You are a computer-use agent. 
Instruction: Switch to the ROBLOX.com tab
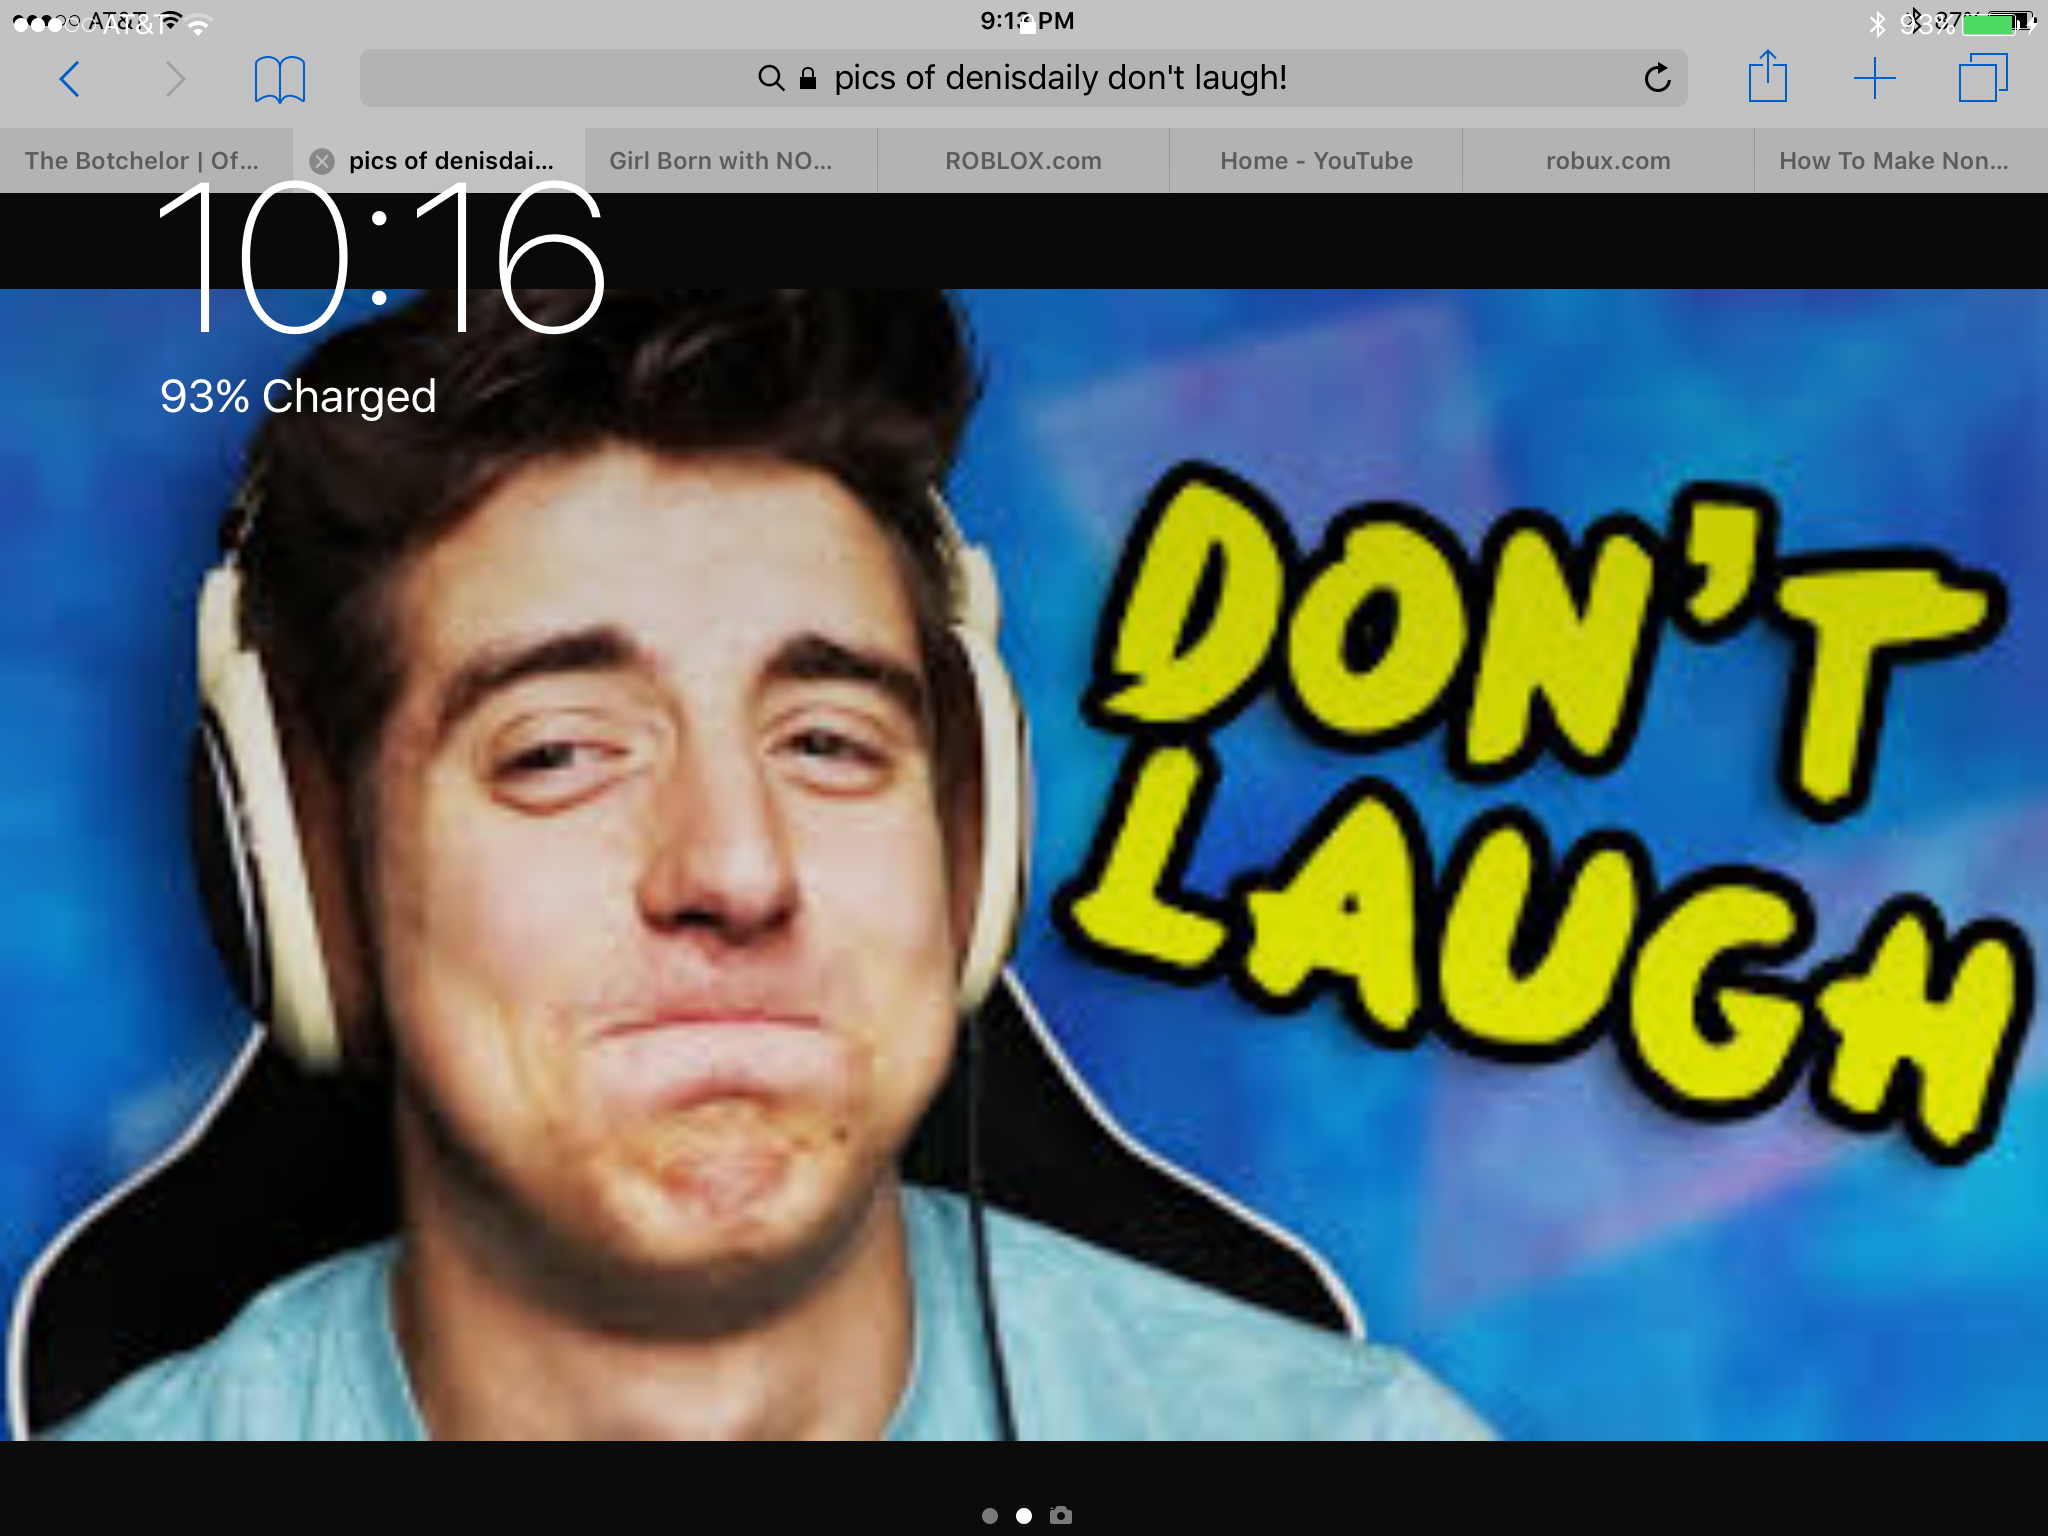pos(1023,161)
